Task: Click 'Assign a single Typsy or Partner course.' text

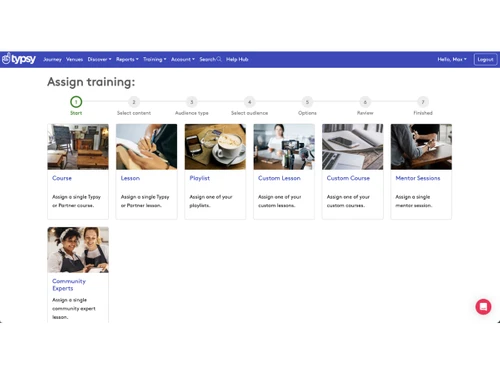Action: (x=76, y=201)
